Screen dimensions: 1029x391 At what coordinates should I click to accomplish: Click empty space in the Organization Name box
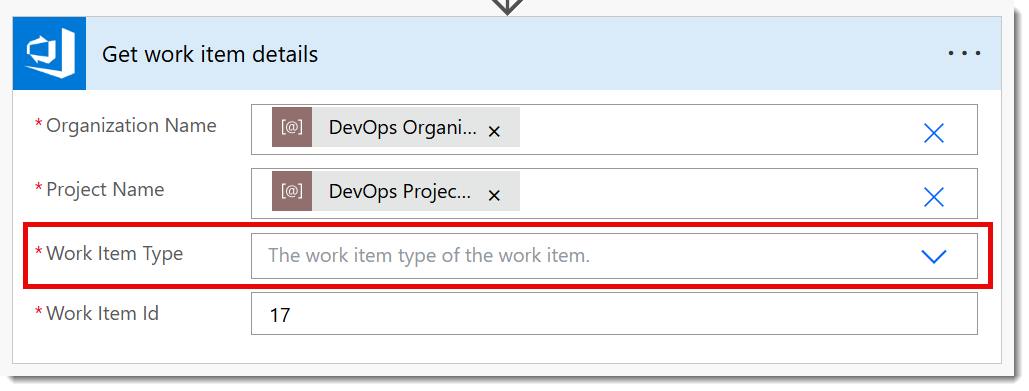715,130
